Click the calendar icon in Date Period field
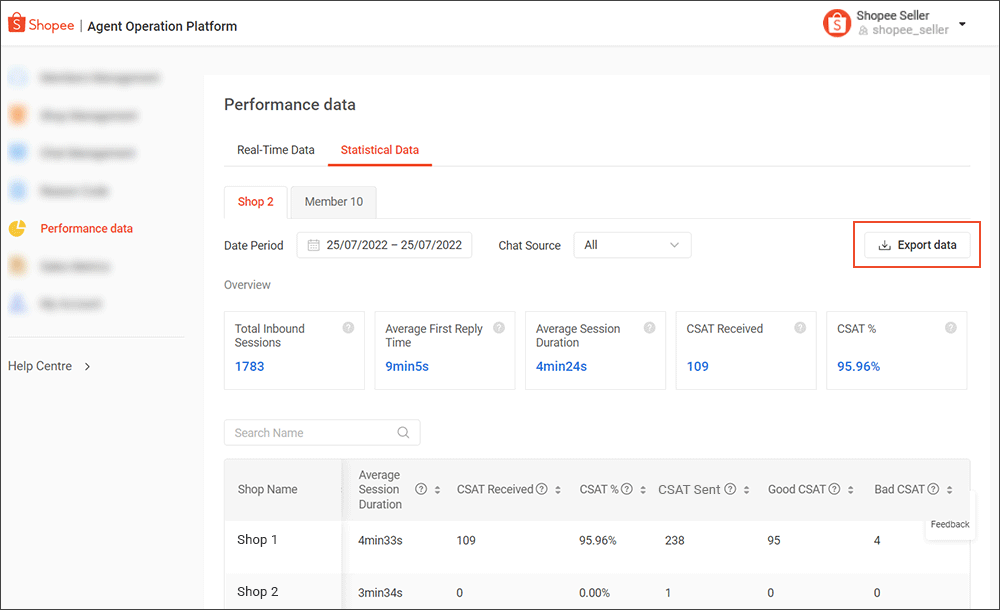Image resolution: width=1000 pixels, height=610 pixels. [x=313, y=245]
